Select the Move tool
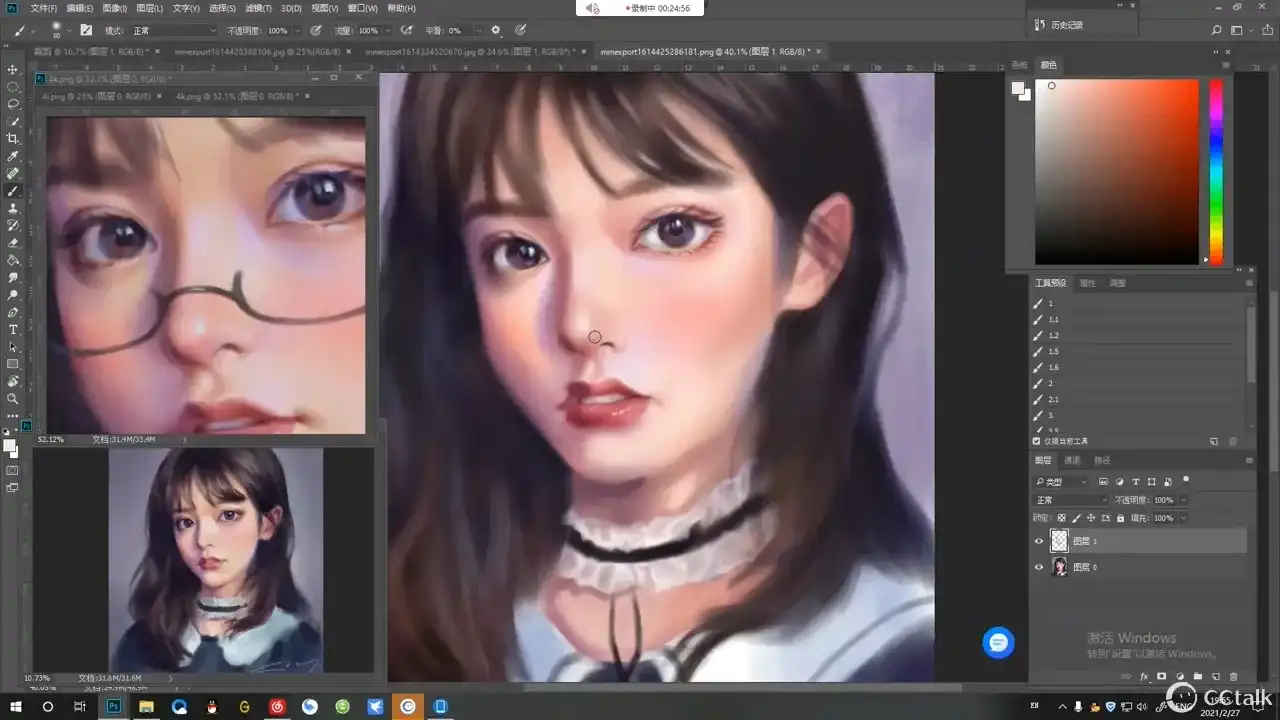 click(13, 69)
